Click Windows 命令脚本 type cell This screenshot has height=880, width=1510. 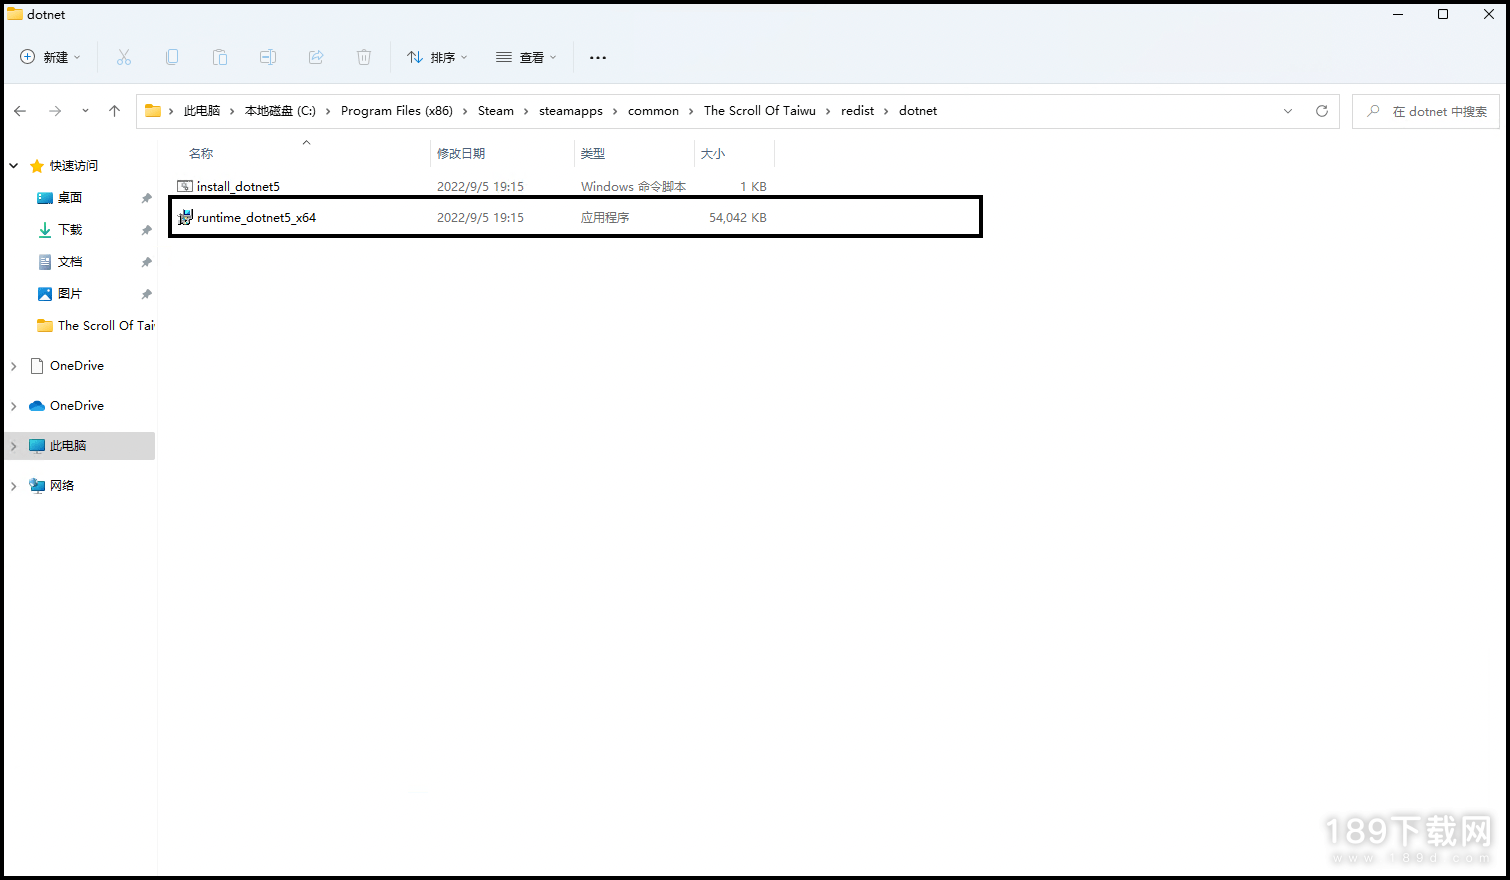pyautogui.click(x=633, y=186)
